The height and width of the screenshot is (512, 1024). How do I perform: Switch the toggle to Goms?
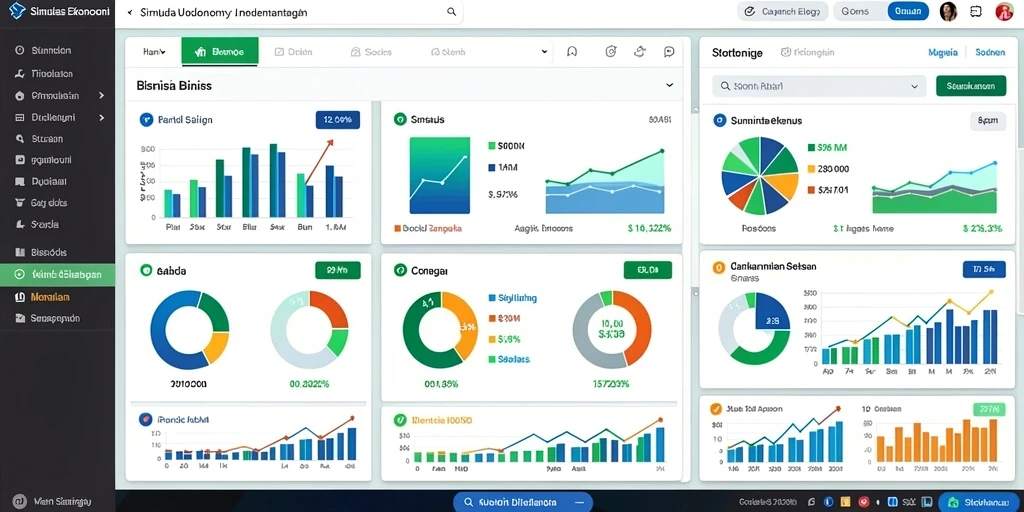(x=856, y=11)
